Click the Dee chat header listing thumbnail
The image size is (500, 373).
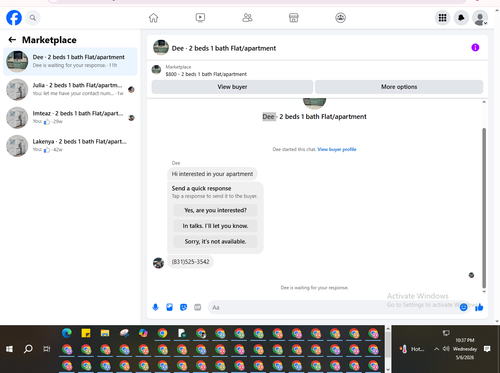[x=161, y=48]
